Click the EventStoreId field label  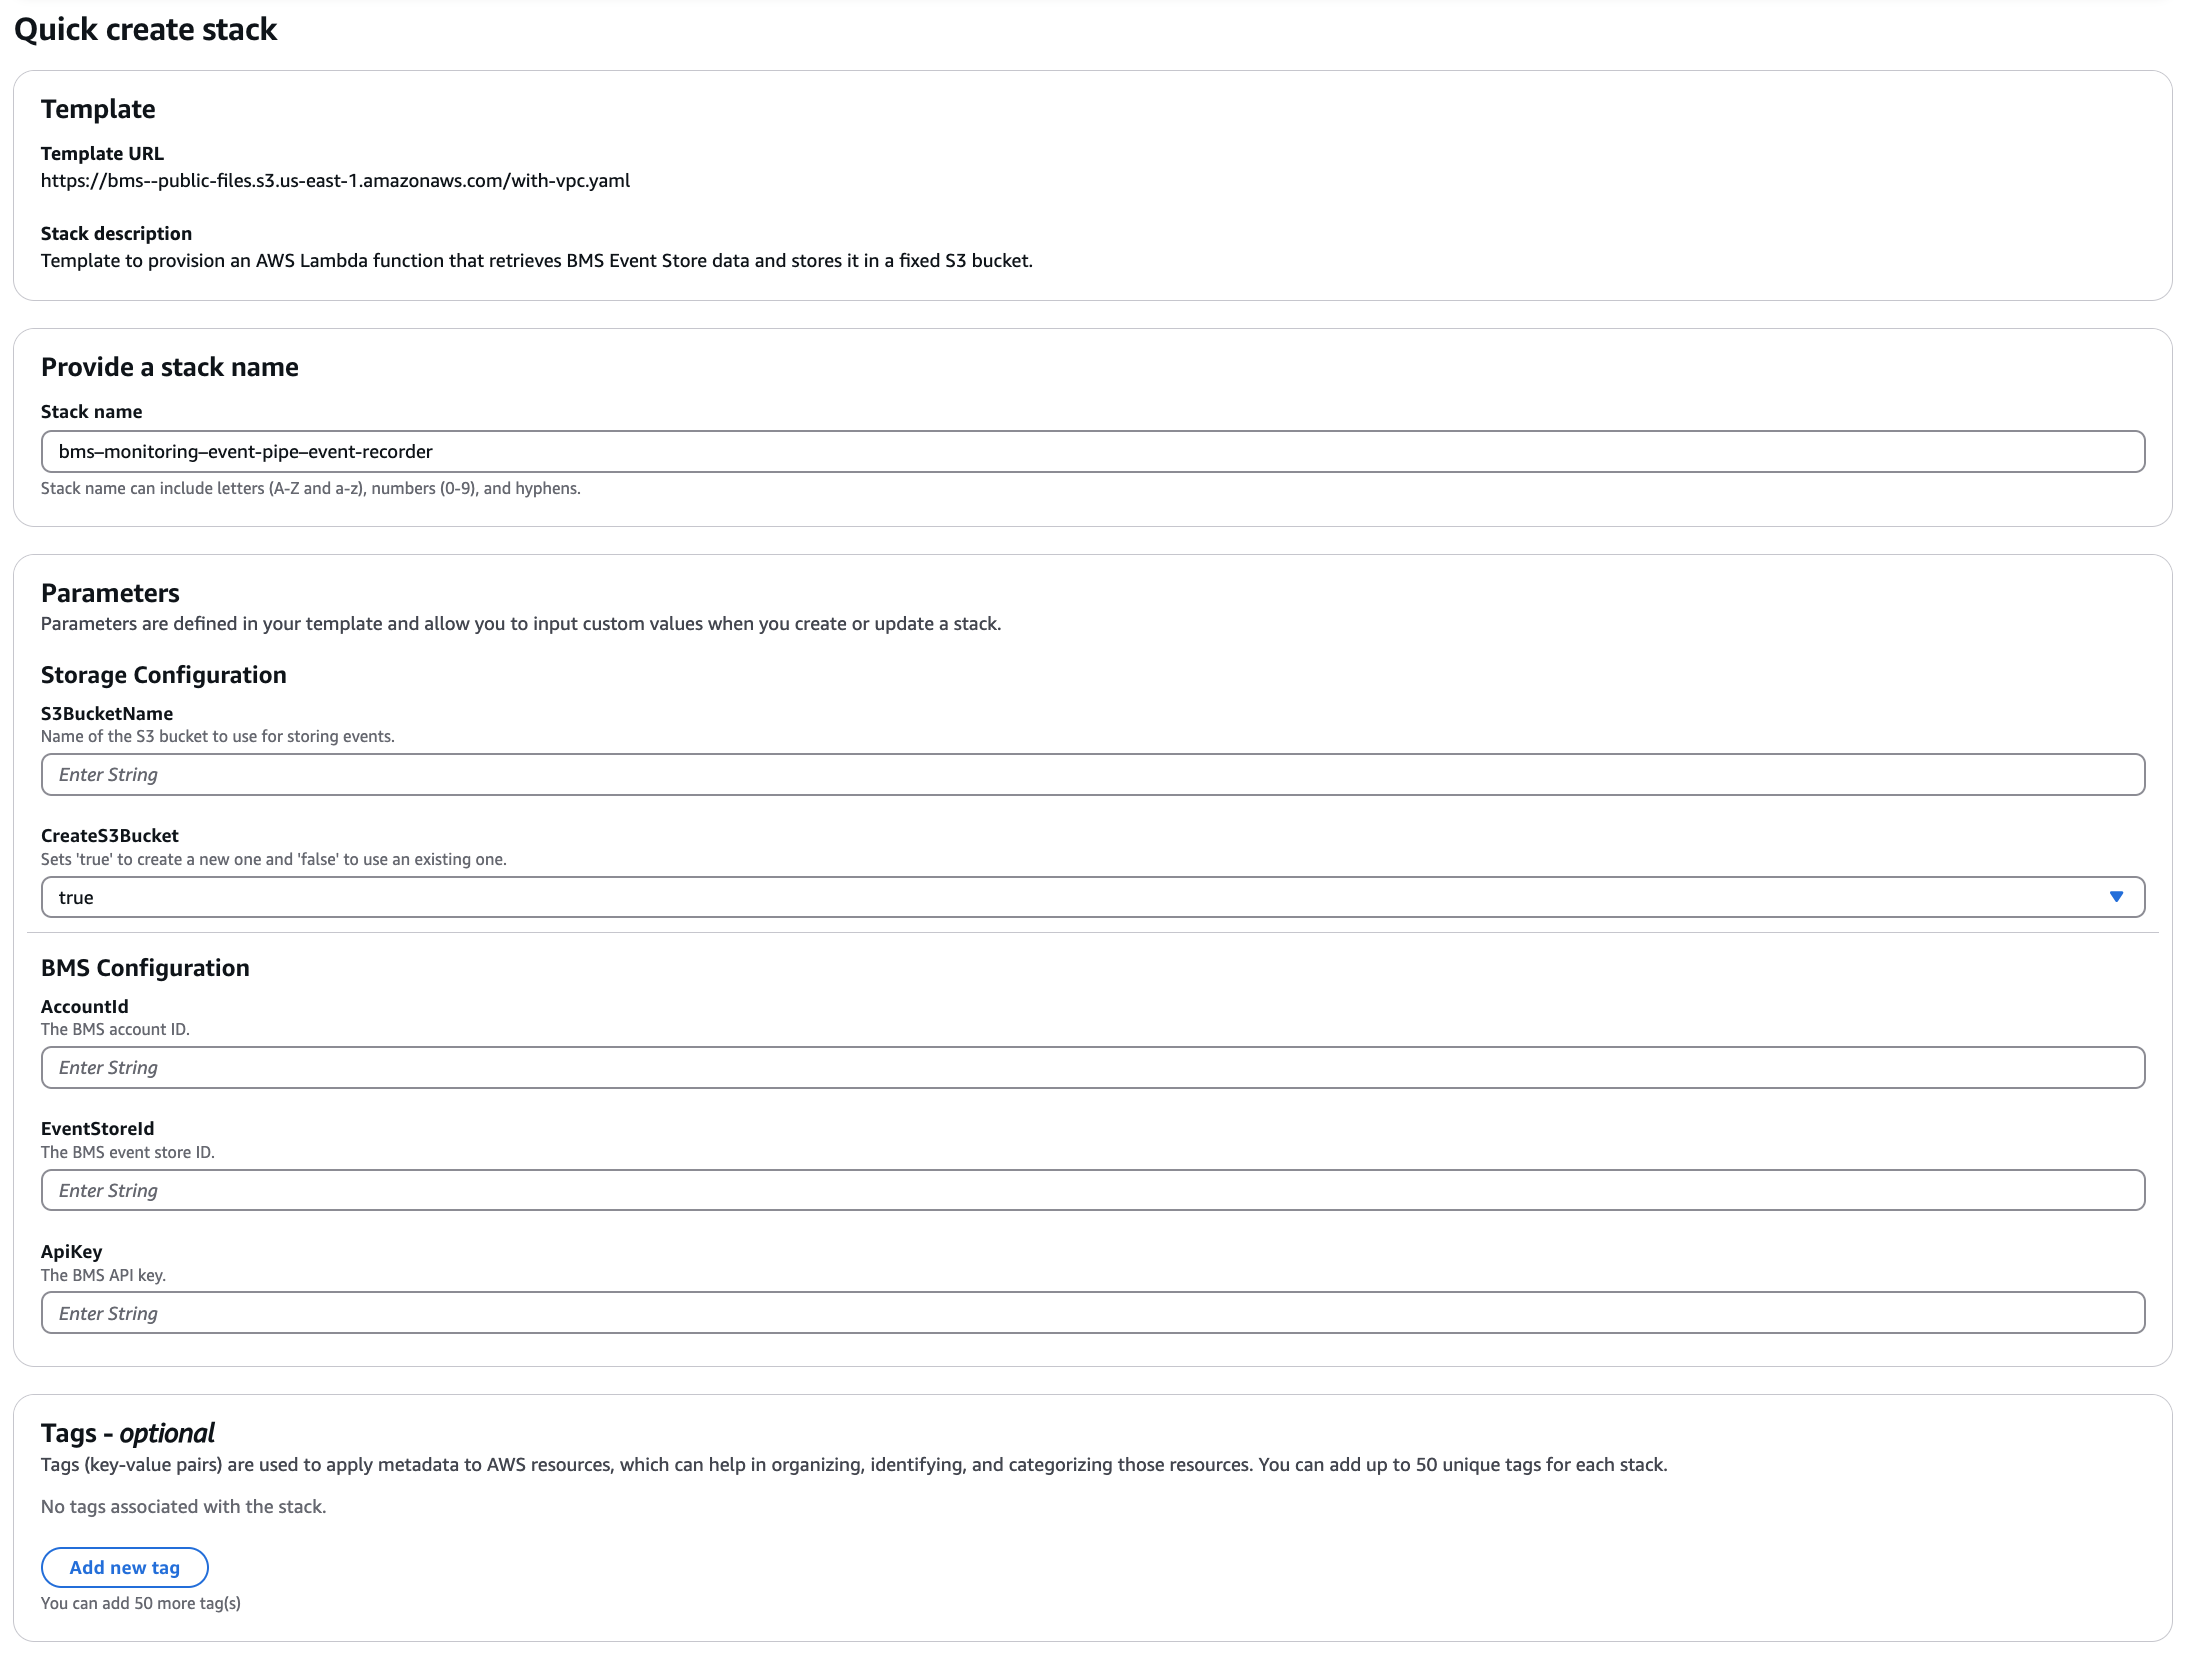point(98,1129)
